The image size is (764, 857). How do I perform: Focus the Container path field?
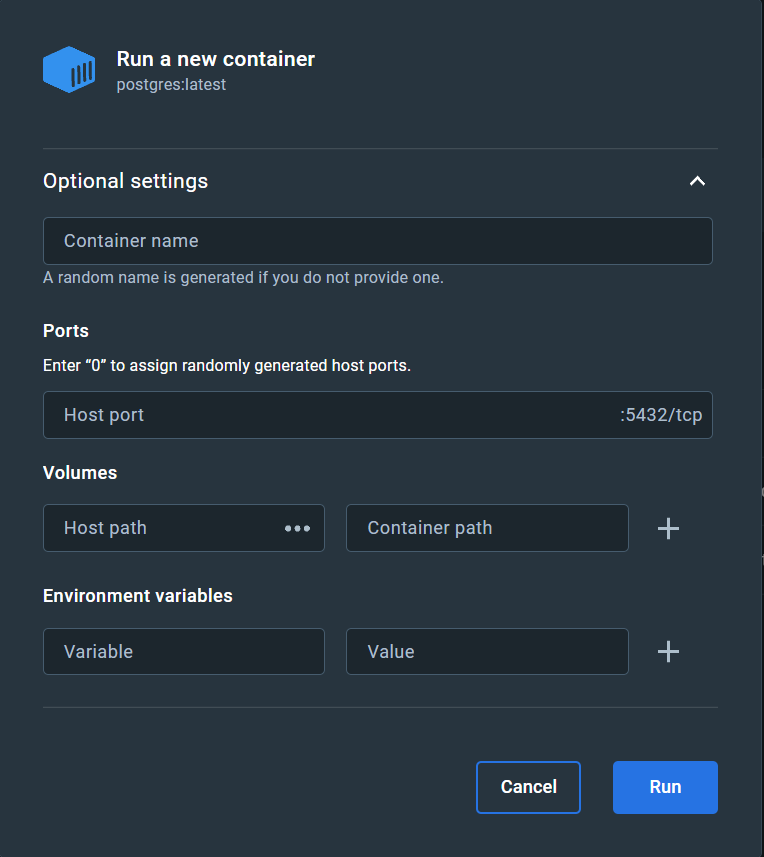(487, 528)
